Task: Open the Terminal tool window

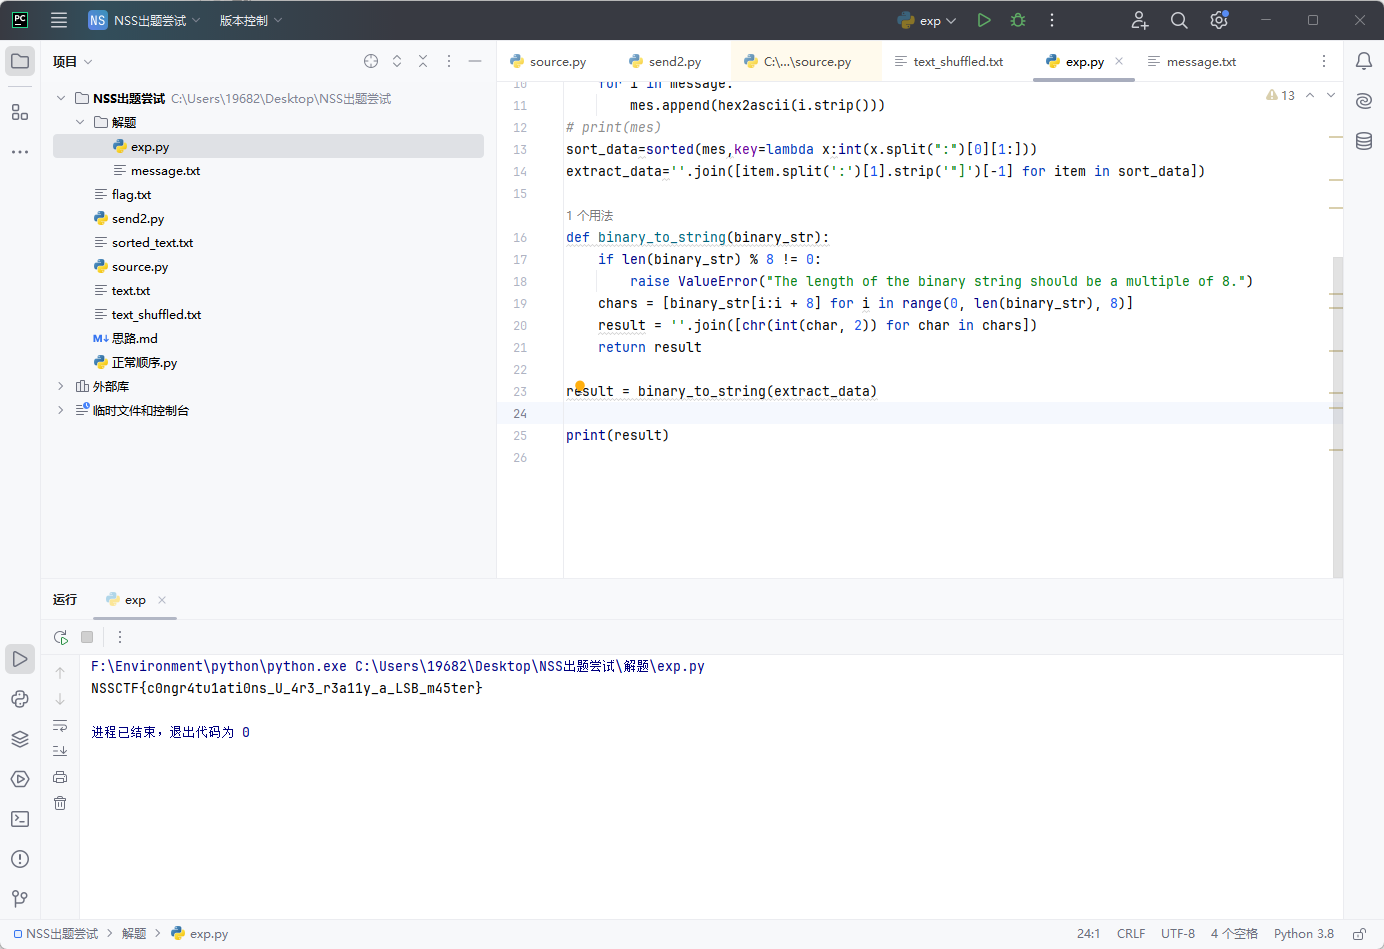Action: (x=20, y=819)
